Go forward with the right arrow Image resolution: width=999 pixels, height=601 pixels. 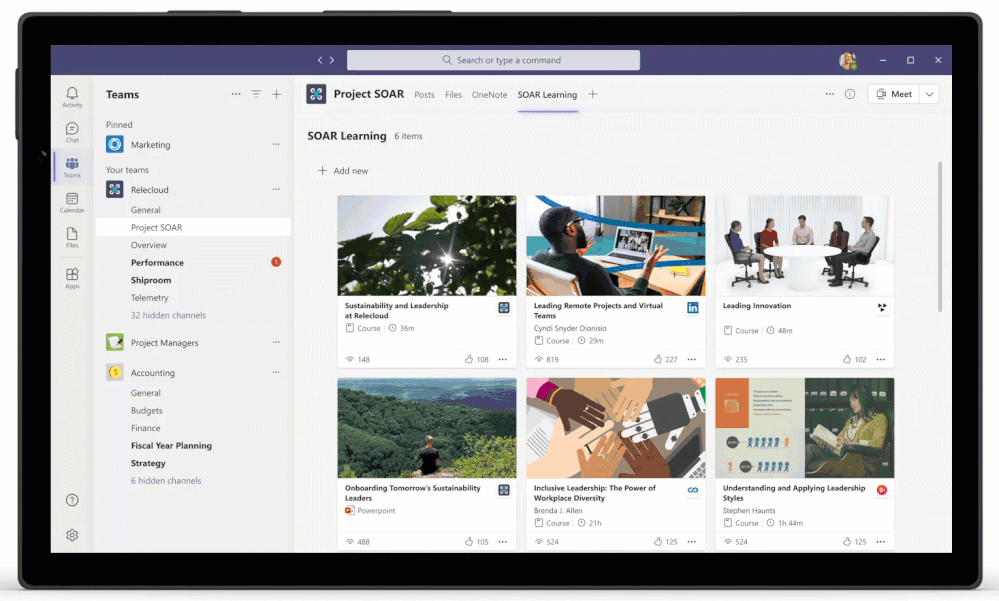(332, 60)
